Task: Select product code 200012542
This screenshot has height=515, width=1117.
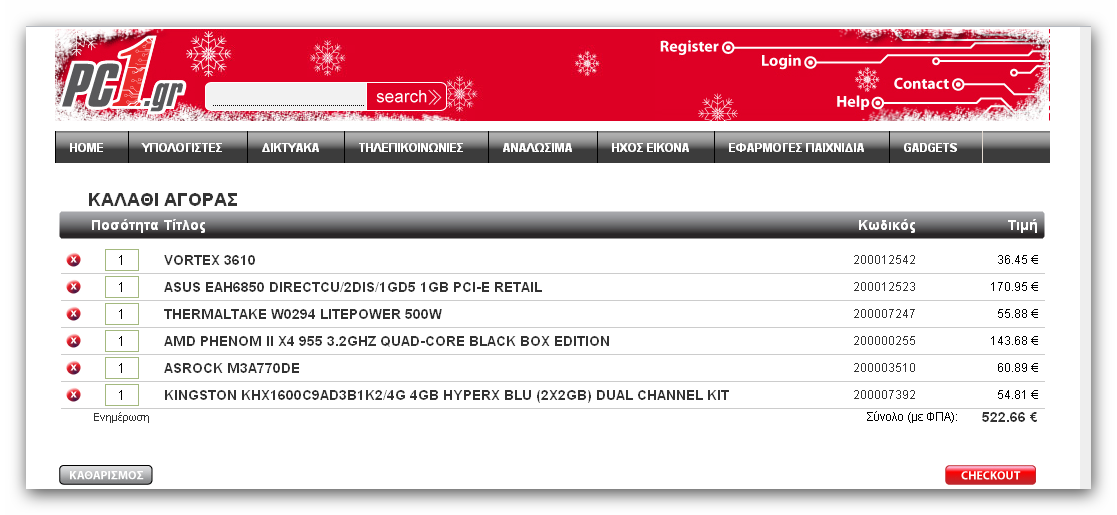Action: 884,260
